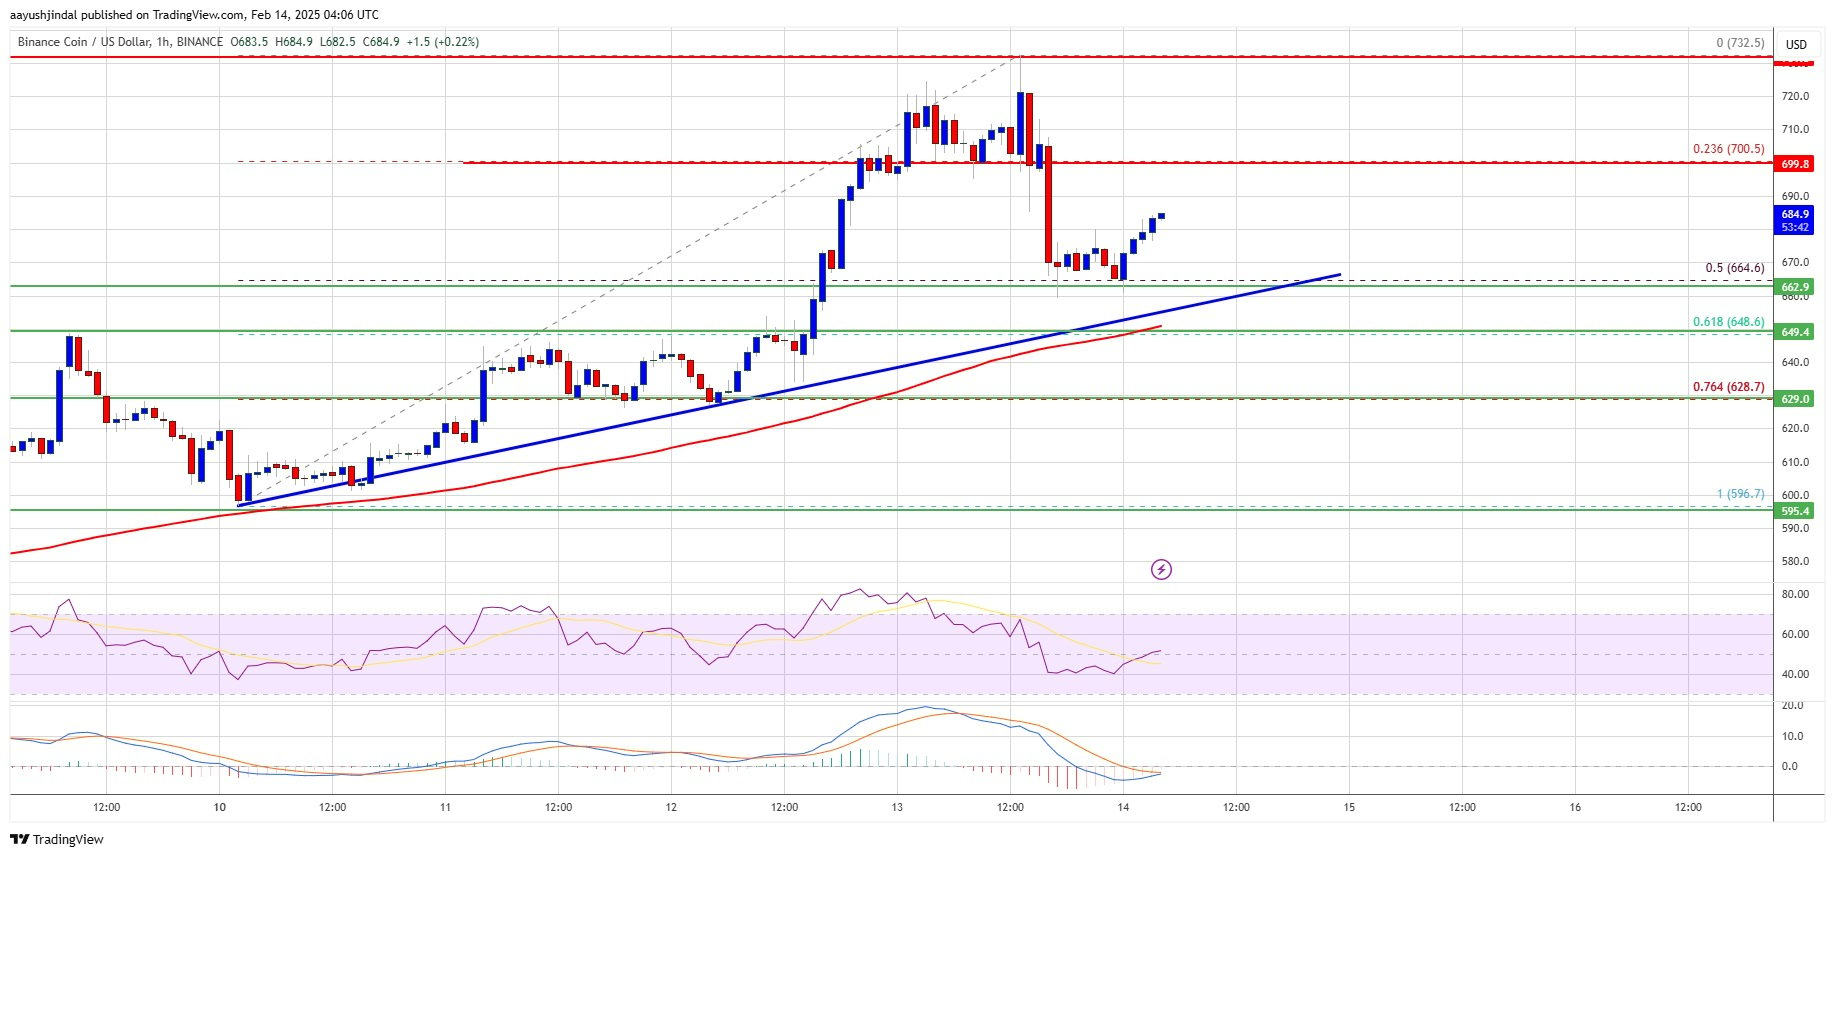Image resolution: width=1835 pixels, height=1024 pixels.
Task: Click the Fibonacci label 0.5 (664.6)
Action: (1735, 268)
